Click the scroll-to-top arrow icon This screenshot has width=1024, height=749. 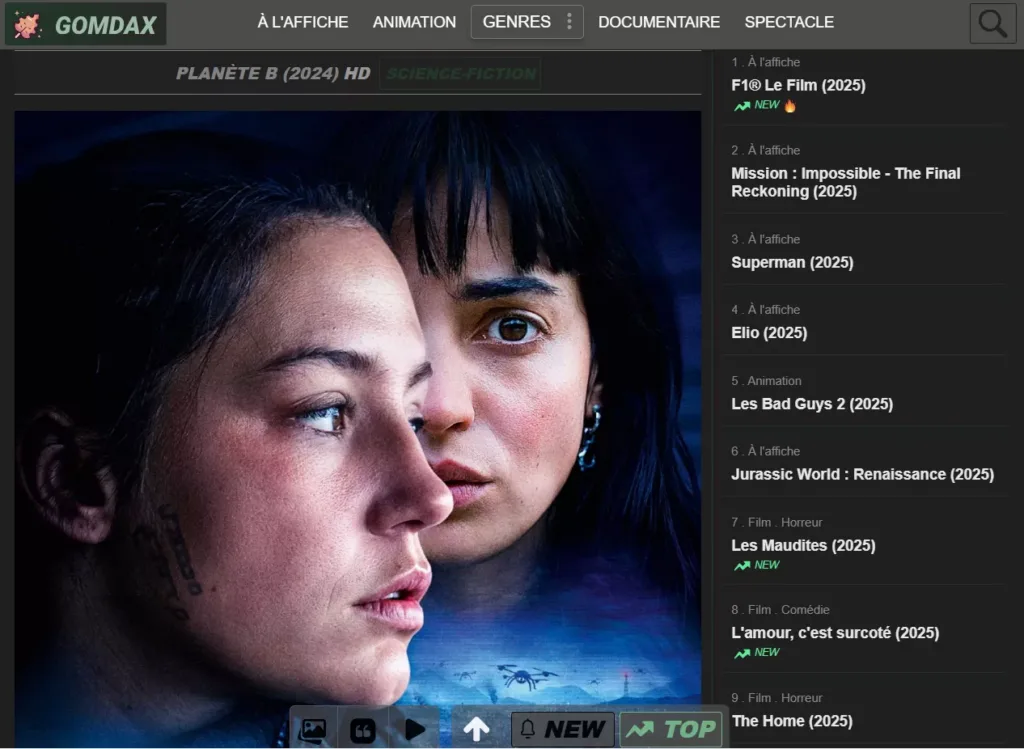click(476, 729)
